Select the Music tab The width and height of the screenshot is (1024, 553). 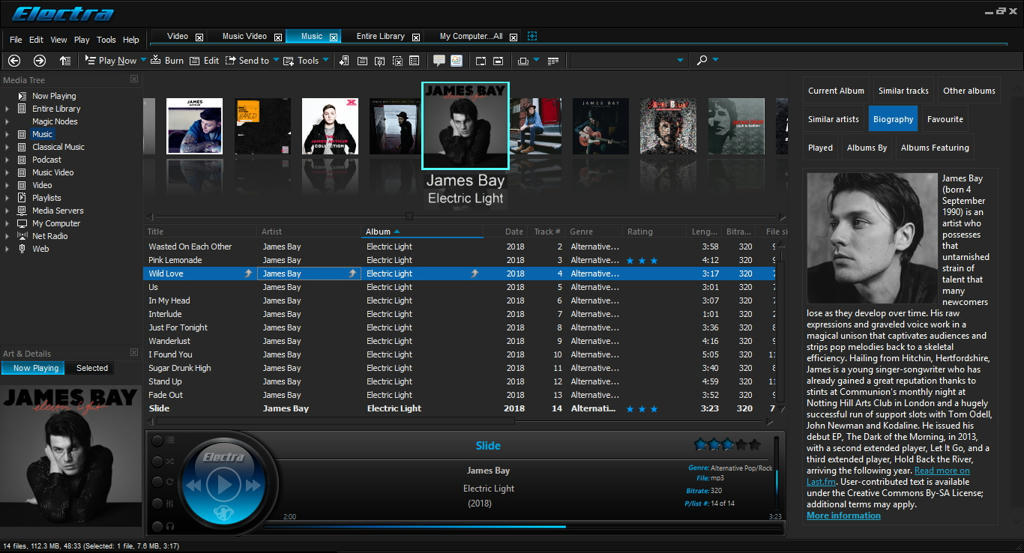coord(312,37)
